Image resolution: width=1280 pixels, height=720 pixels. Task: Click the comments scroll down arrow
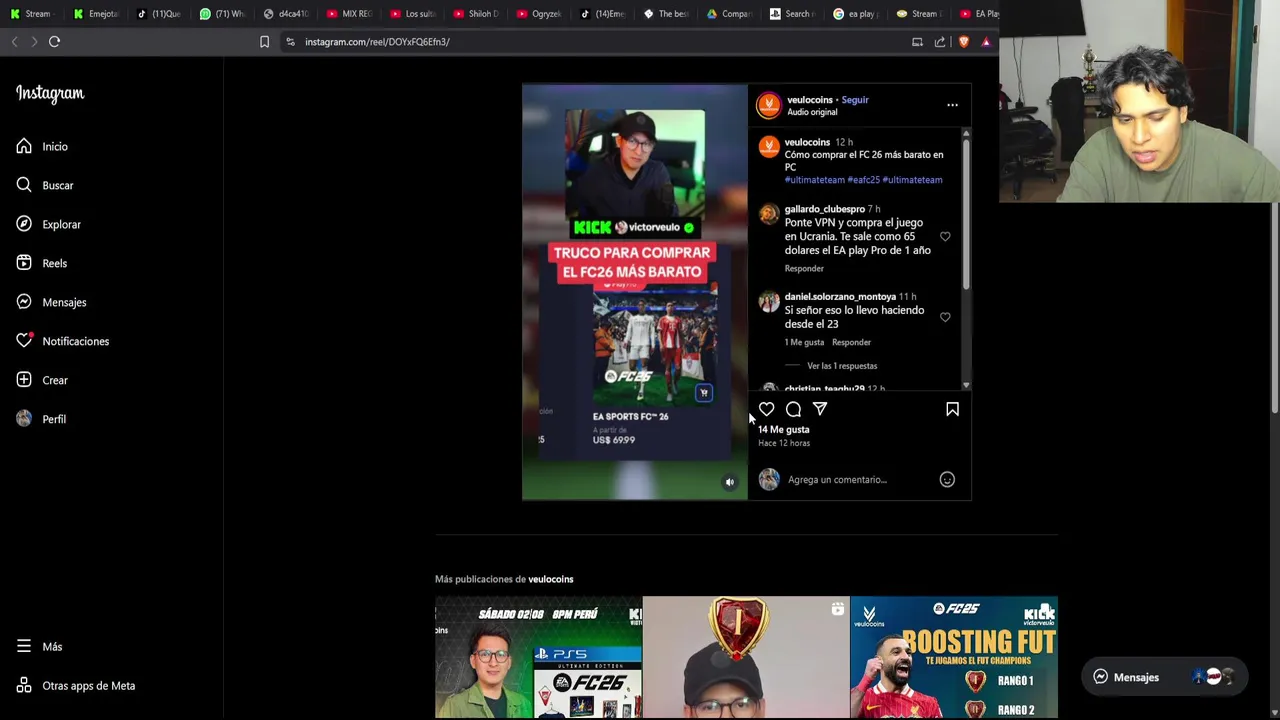[x=966, y=385]
